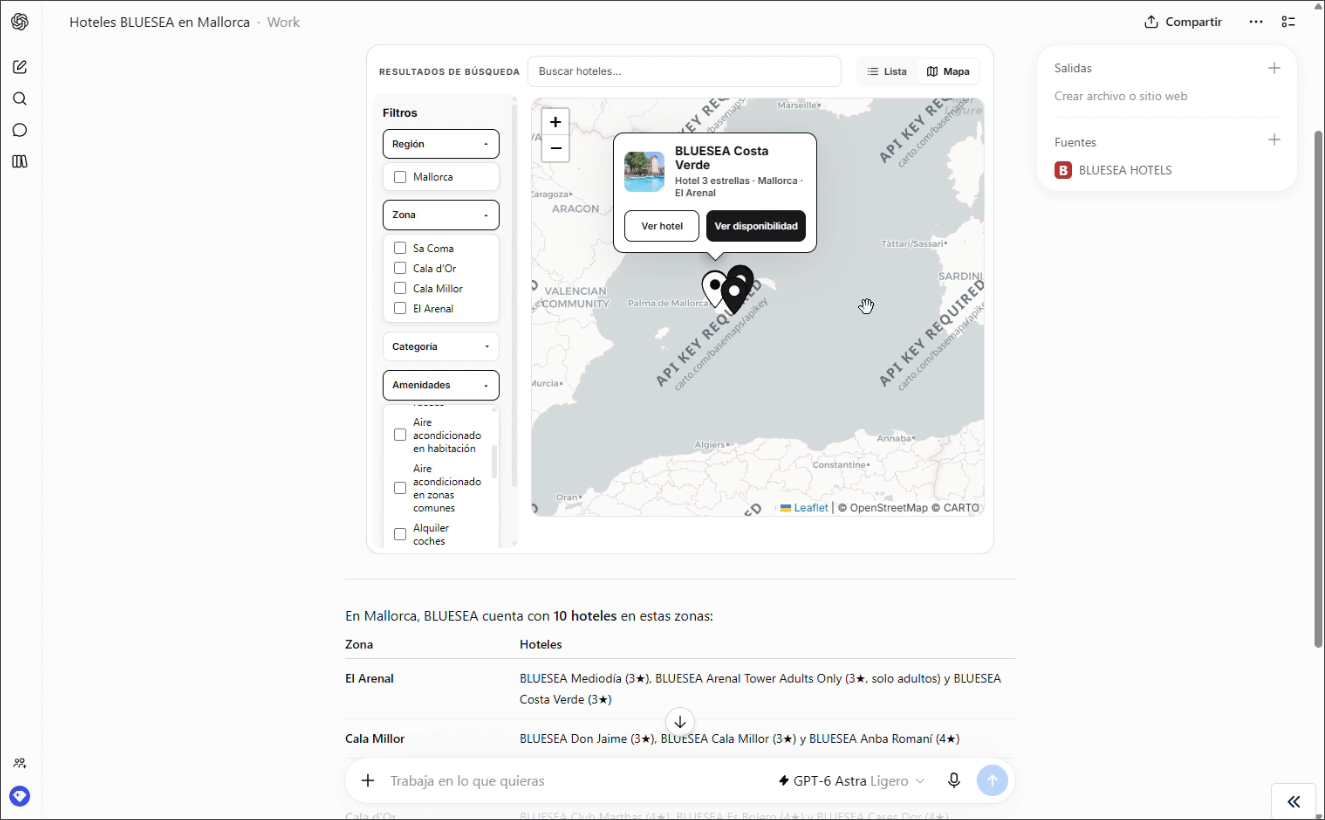Open the Leaflet attribution link
Image resolution: width=1325 pixels, height=820 pixels.
[x=805, y=508]
